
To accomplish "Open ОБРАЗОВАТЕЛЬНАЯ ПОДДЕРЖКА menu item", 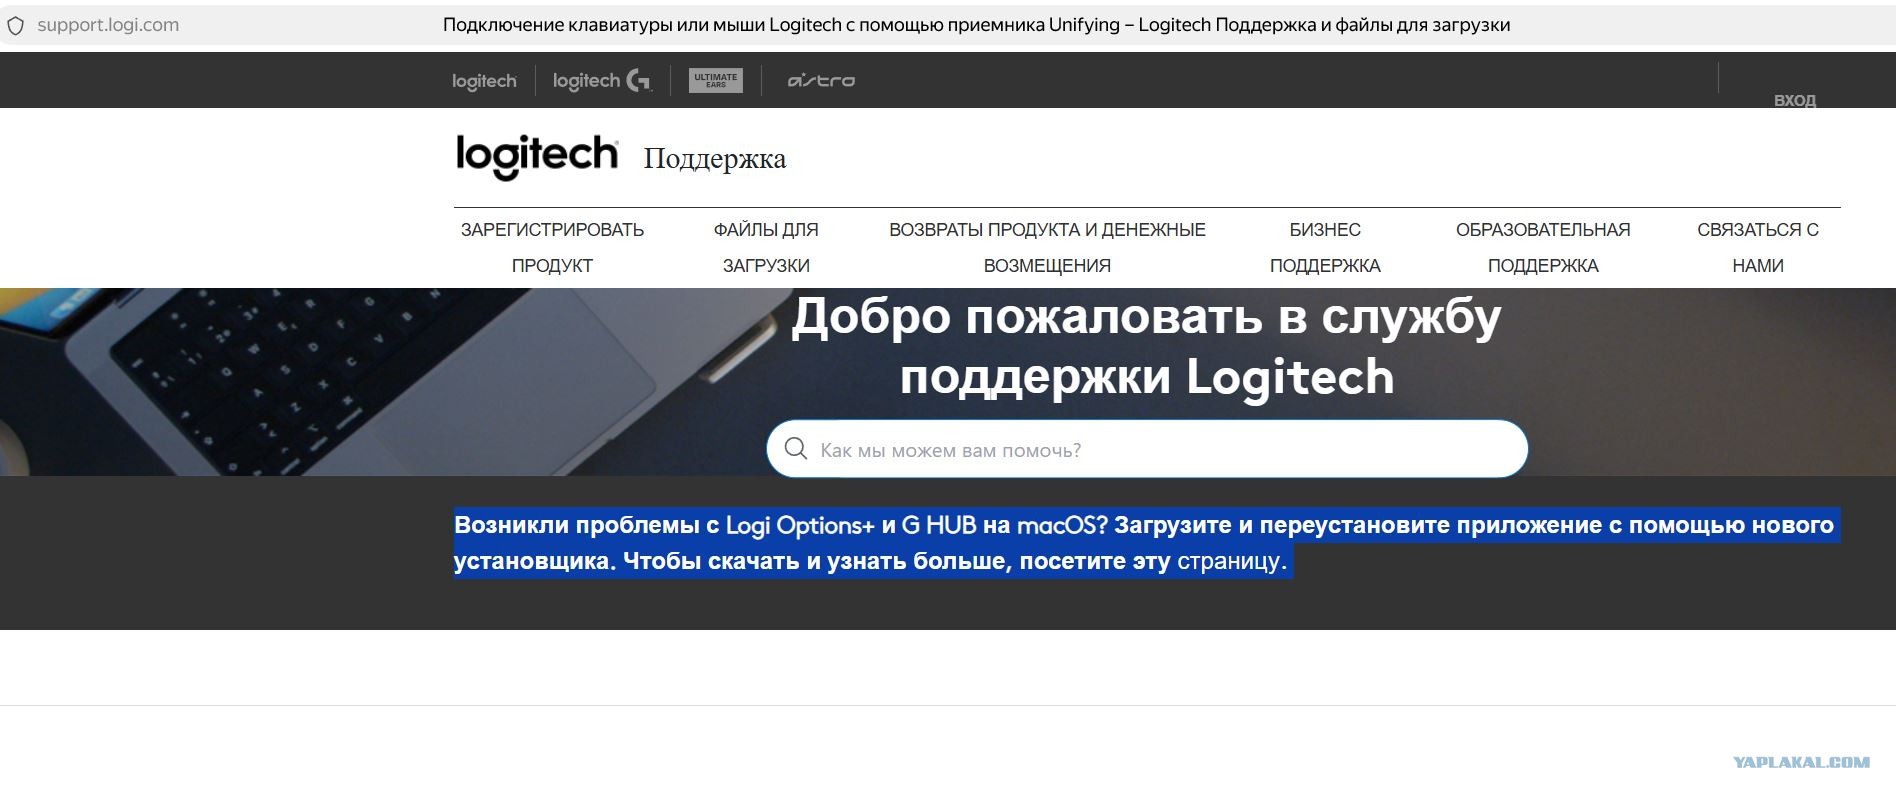I will 1543,247.
